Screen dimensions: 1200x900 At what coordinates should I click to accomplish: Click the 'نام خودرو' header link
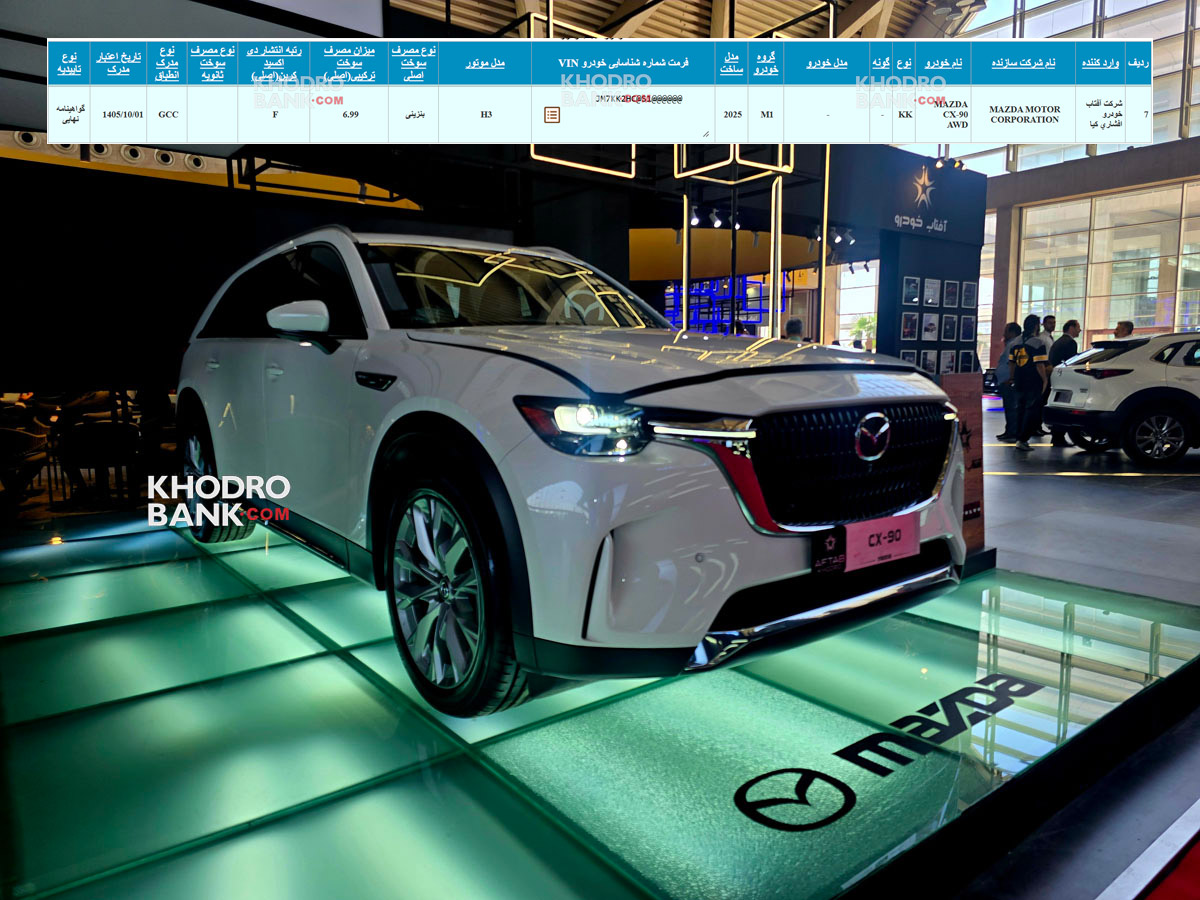pyautogui.click(x=943, y=63)
